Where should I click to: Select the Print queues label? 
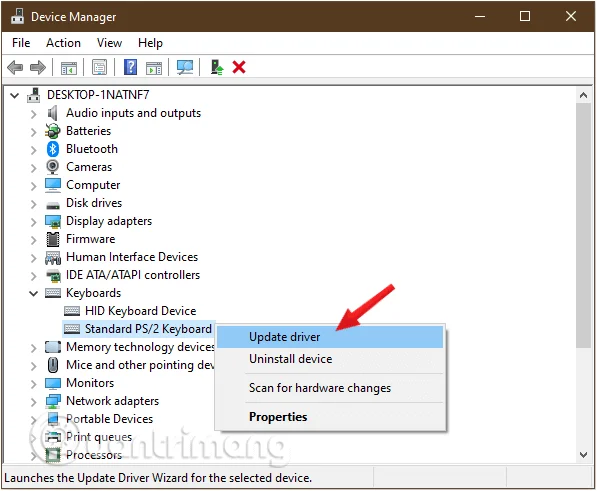(x=99, y=437)
